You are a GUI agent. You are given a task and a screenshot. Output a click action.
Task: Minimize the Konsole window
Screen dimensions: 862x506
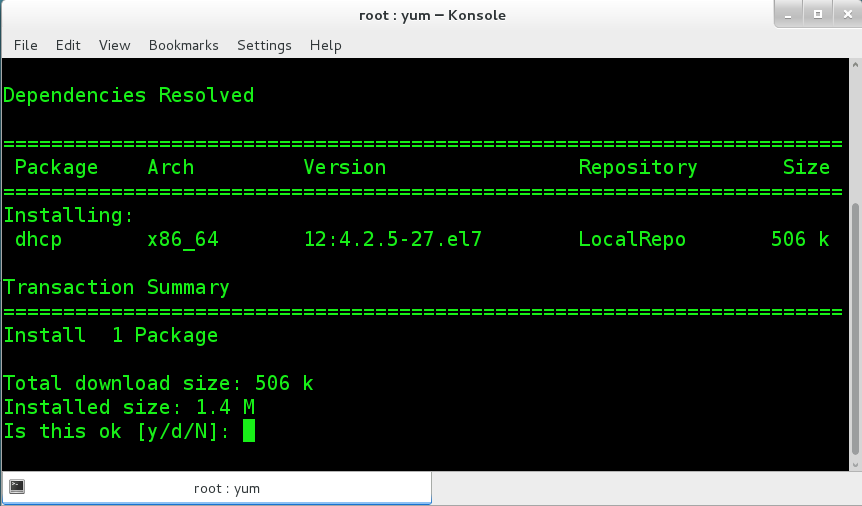pyautogui.click(x=788, y=14)
